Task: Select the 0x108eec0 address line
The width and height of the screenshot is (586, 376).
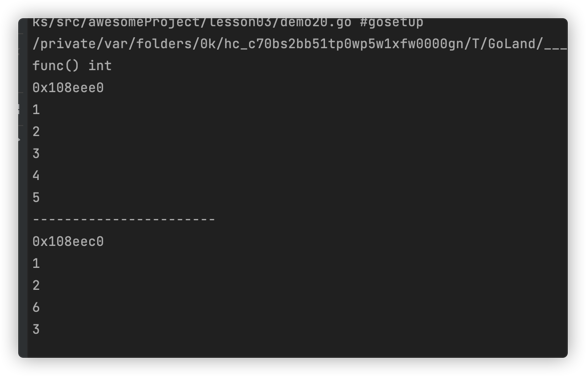Action: coord(68,242)
